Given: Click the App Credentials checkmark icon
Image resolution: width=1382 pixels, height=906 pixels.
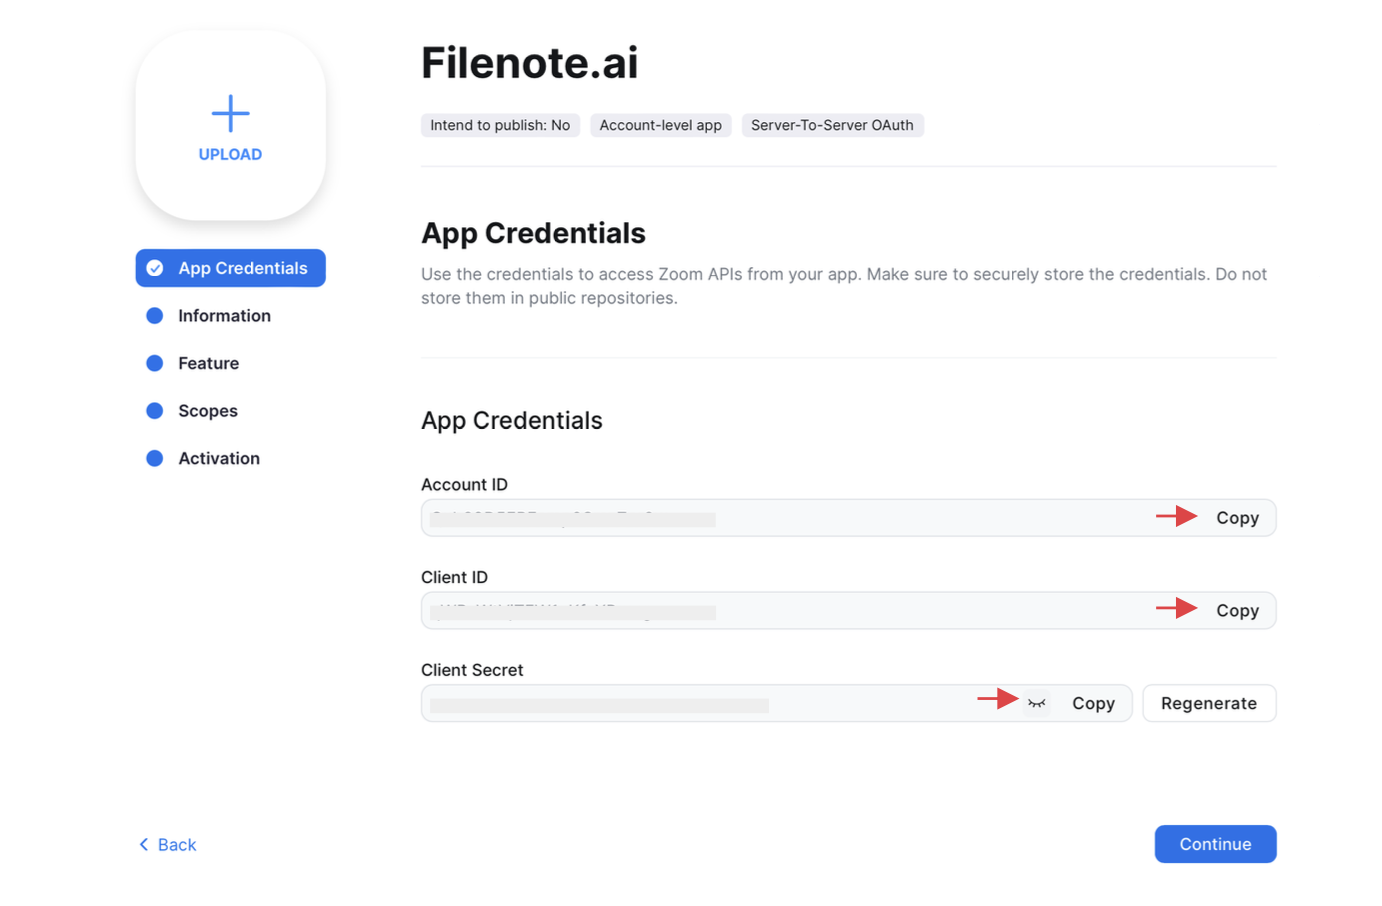Looking at the screenshot, I should click(155, 268).
